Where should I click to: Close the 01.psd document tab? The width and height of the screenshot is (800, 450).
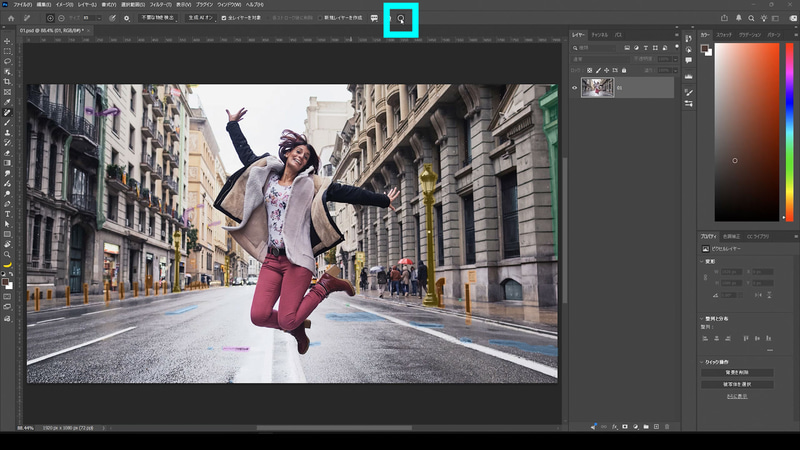[x=88, y=31]
